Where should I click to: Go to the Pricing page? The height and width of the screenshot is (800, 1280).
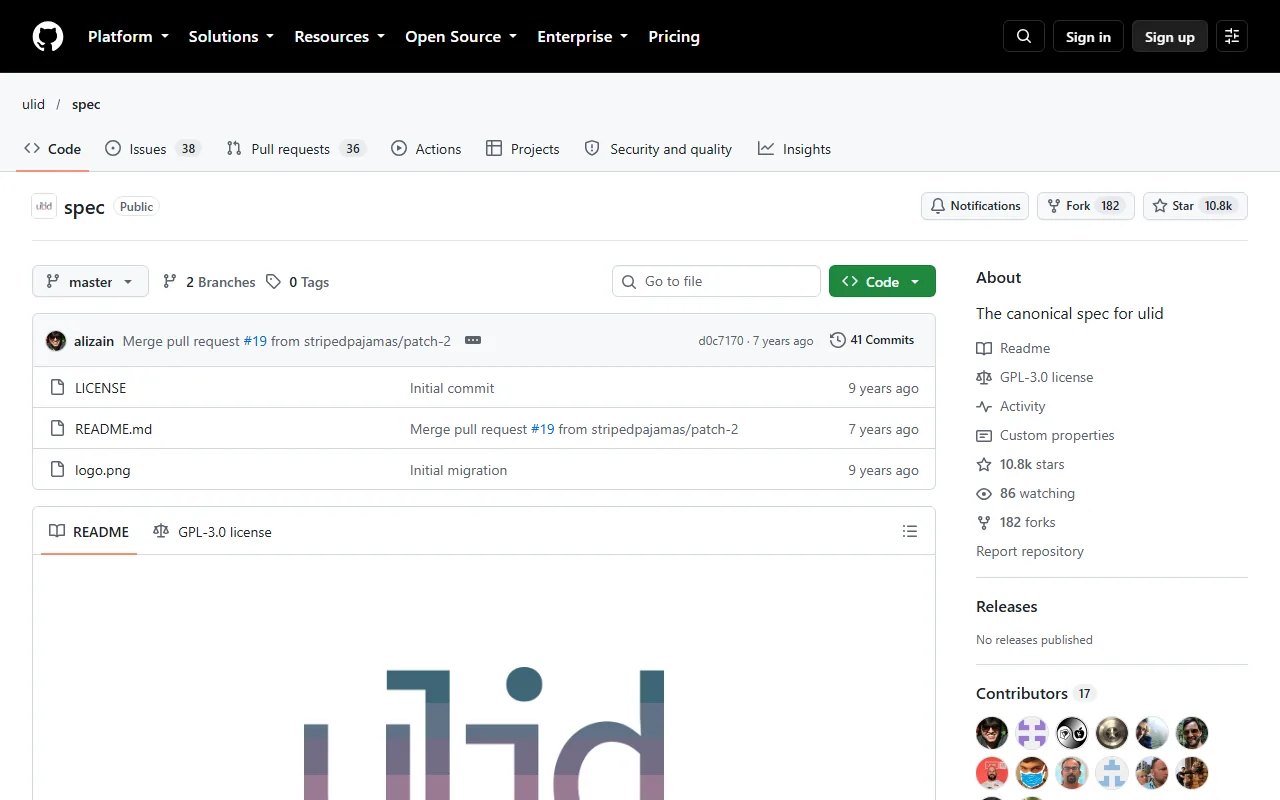point(674,36)
